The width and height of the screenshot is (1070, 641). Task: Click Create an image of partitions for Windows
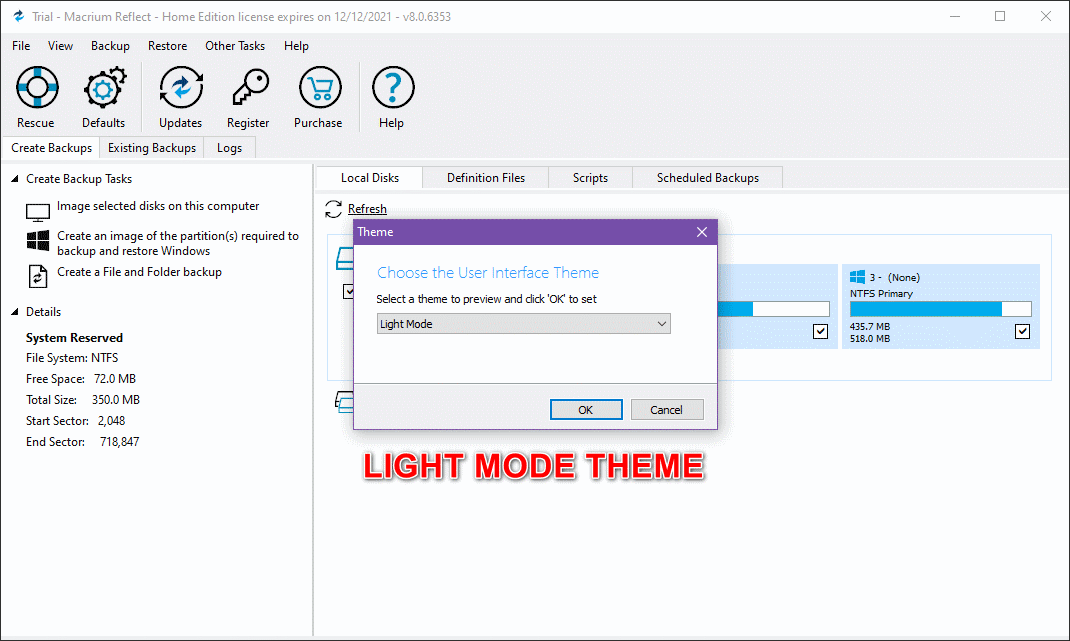[x=177, y=243]
